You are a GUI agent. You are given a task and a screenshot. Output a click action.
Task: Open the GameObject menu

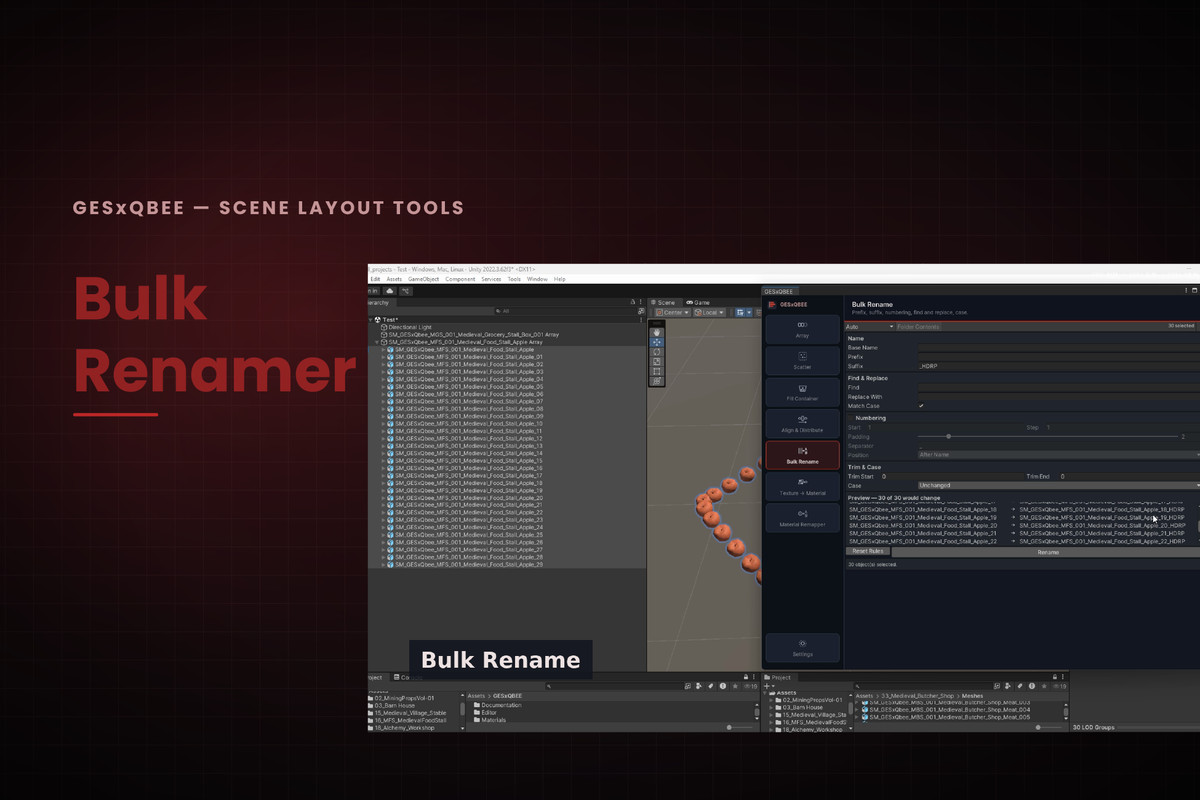(x=423, y=279)
